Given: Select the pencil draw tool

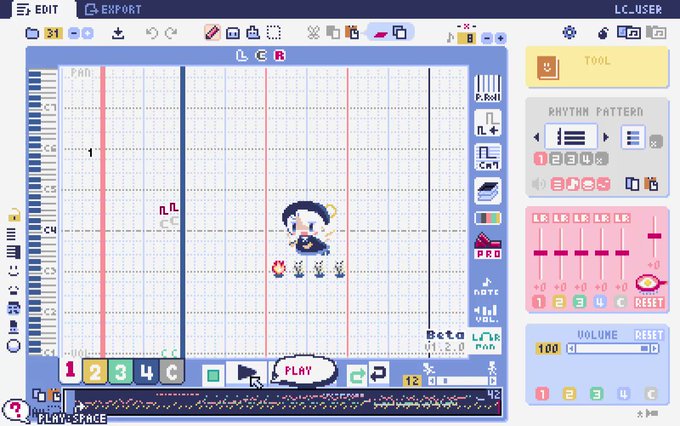Looking at the screenshot, I should pos(212,33).
